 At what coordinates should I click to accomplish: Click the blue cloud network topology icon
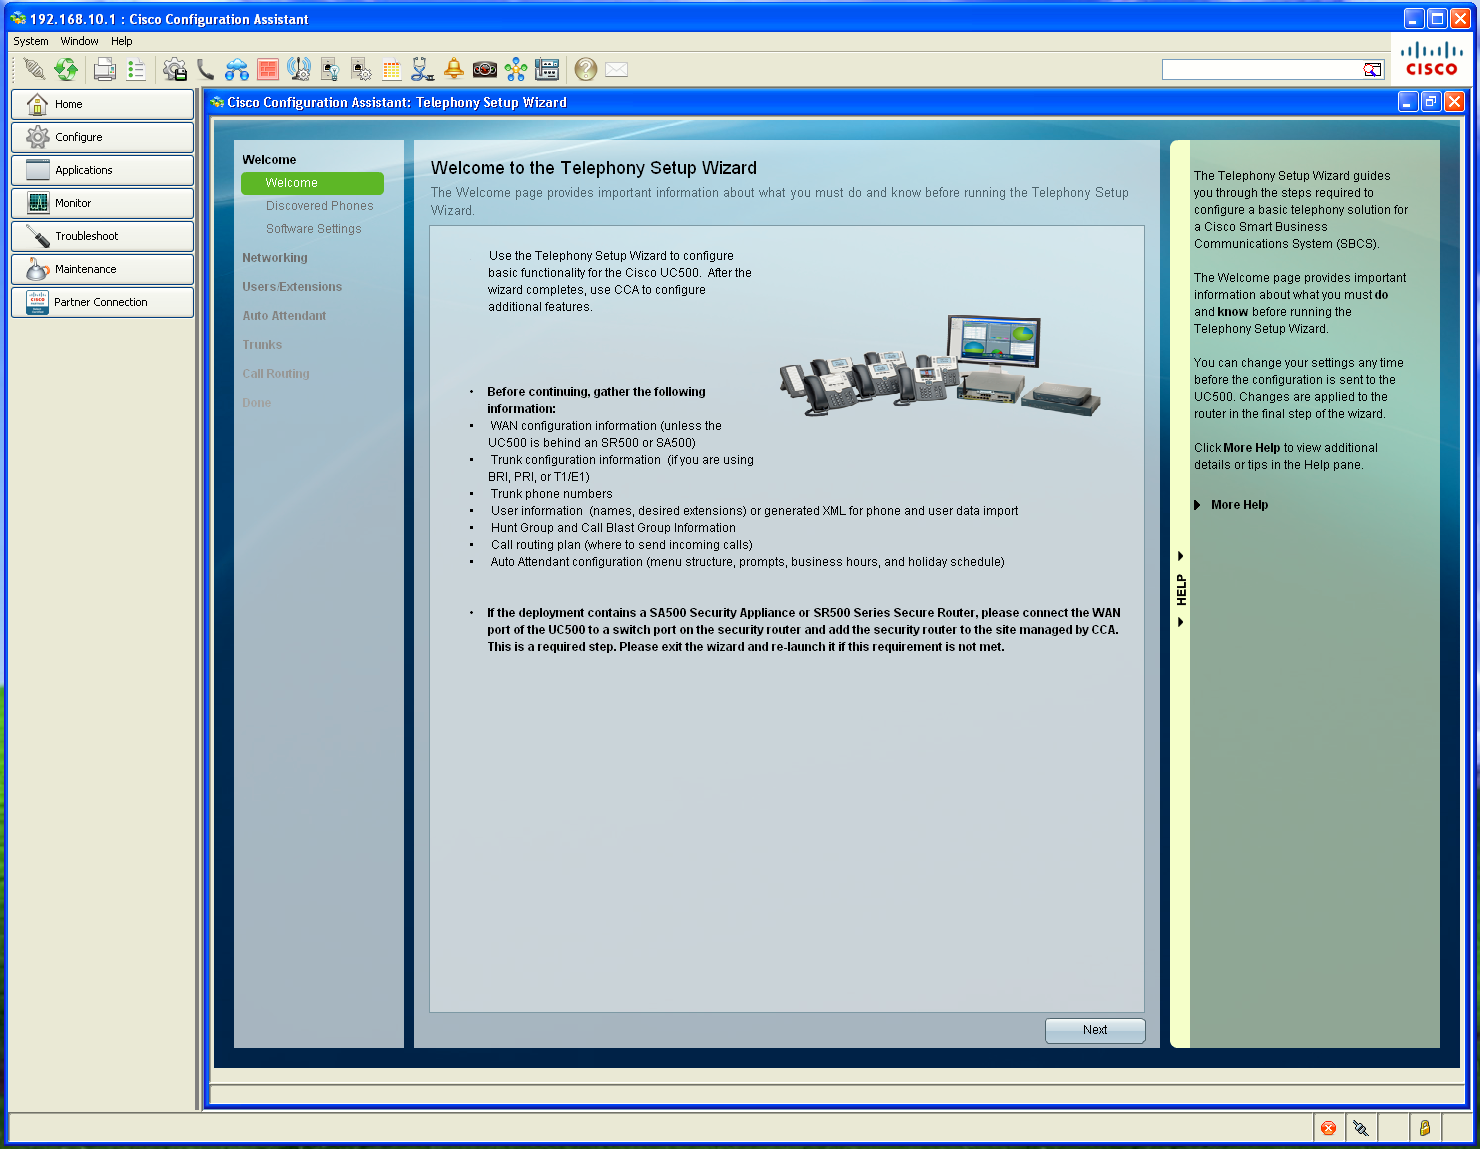(237, 69)
